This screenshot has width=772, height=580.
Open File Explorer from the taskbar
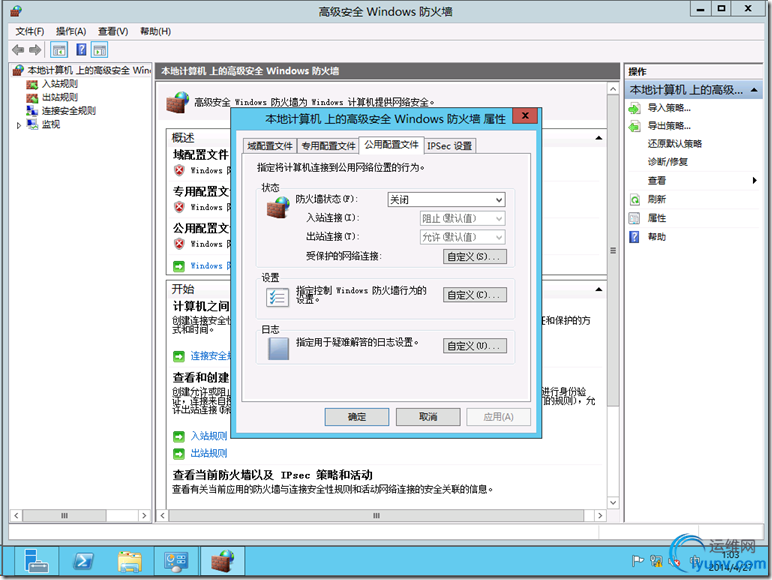[x=129, y=561]
